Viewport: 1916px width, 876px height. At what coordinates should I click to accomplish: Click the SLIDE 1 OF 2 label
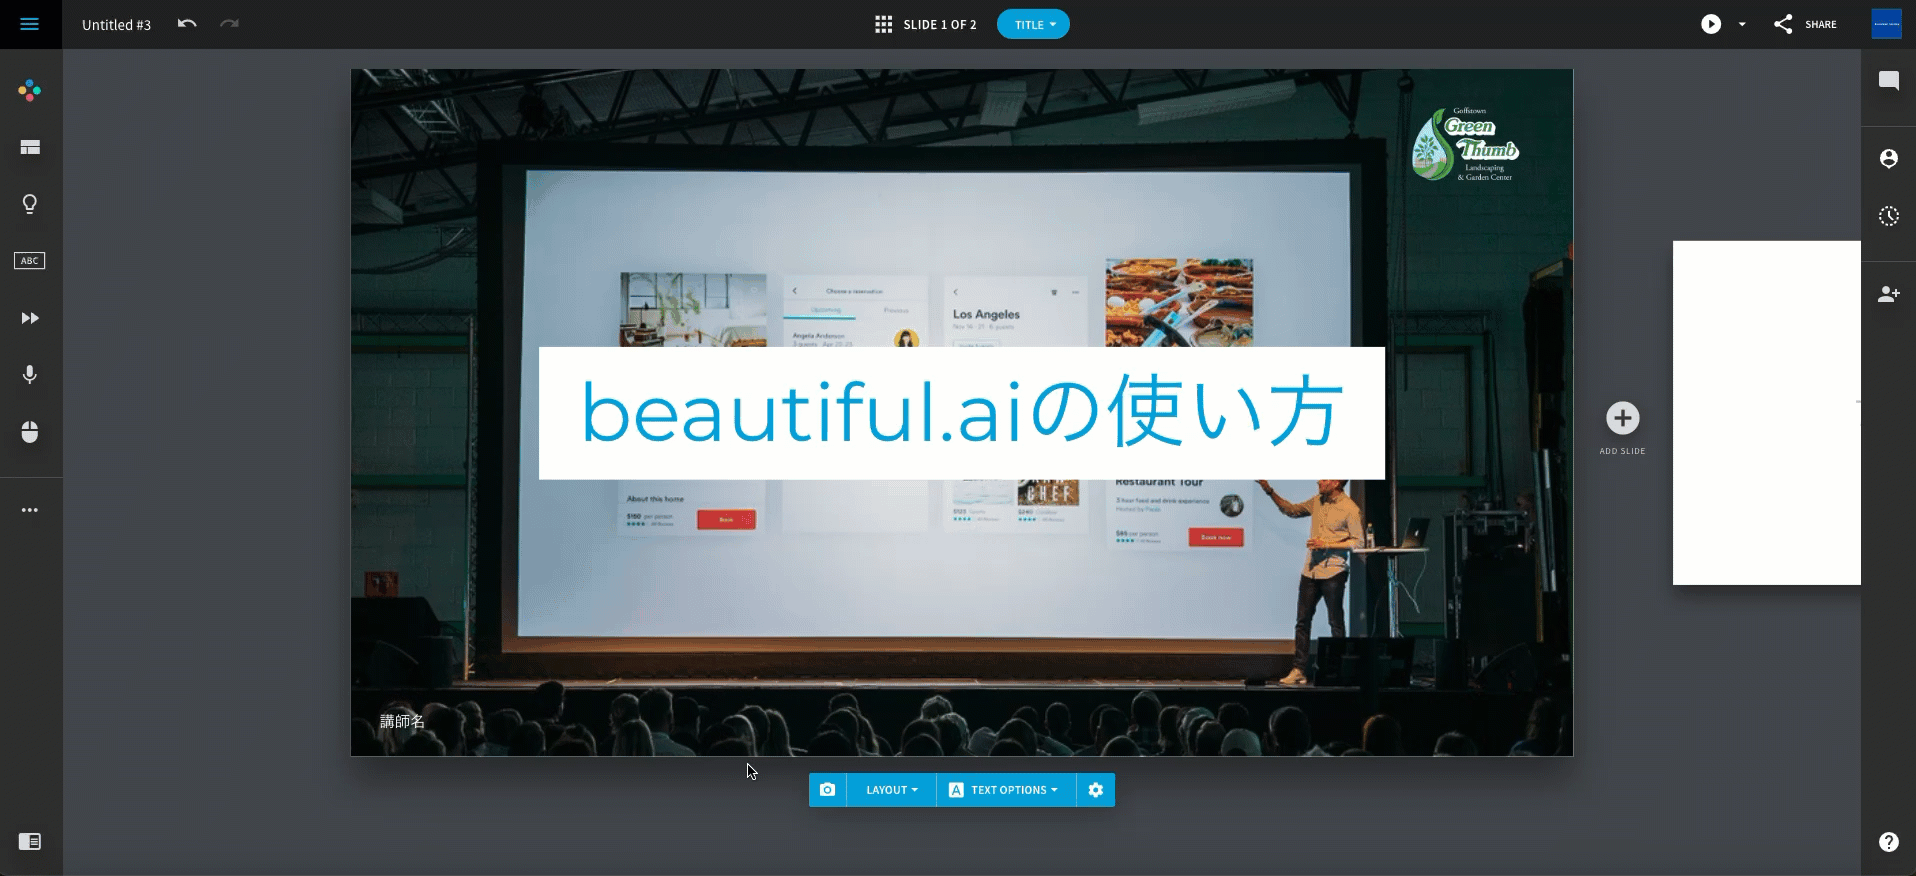pos(940,24)
